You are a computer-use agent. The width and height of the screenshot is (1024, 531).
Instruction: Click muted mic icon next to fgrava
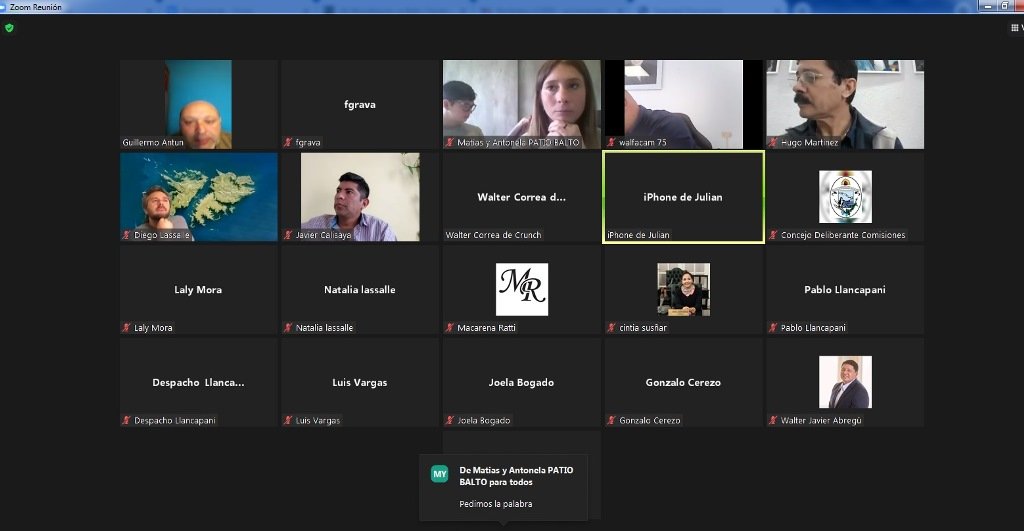tap(288, 143)
